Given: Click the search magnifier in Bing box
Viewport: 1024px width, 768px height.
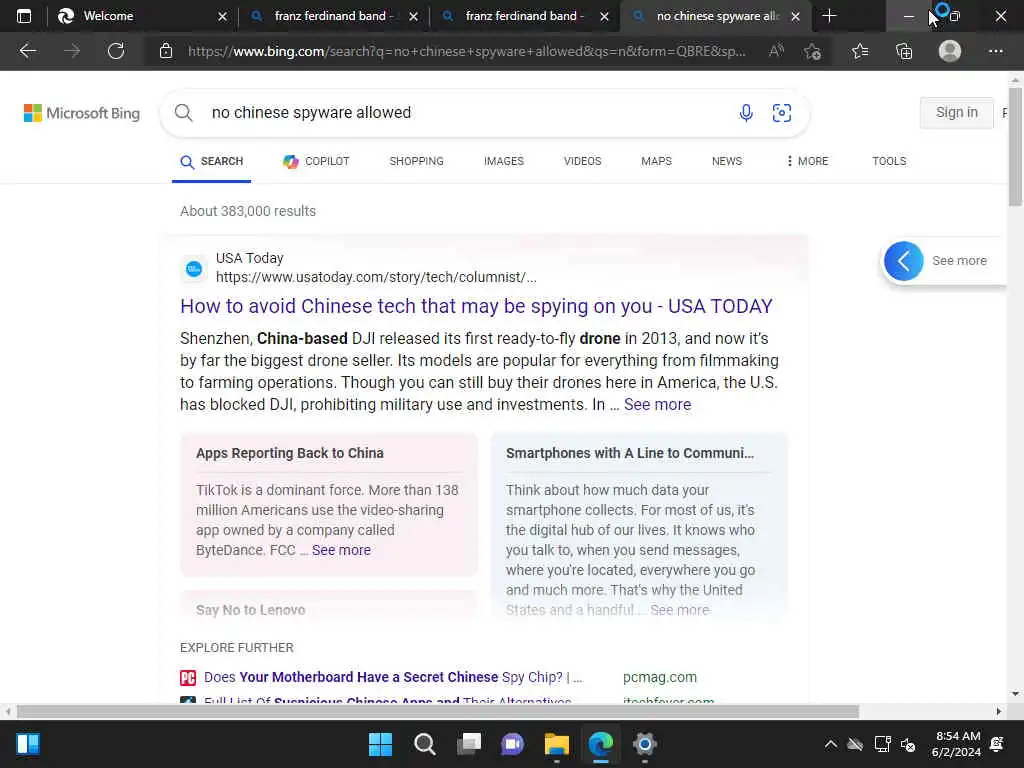Looking at the screenshot, I should (x=184, y=113).
